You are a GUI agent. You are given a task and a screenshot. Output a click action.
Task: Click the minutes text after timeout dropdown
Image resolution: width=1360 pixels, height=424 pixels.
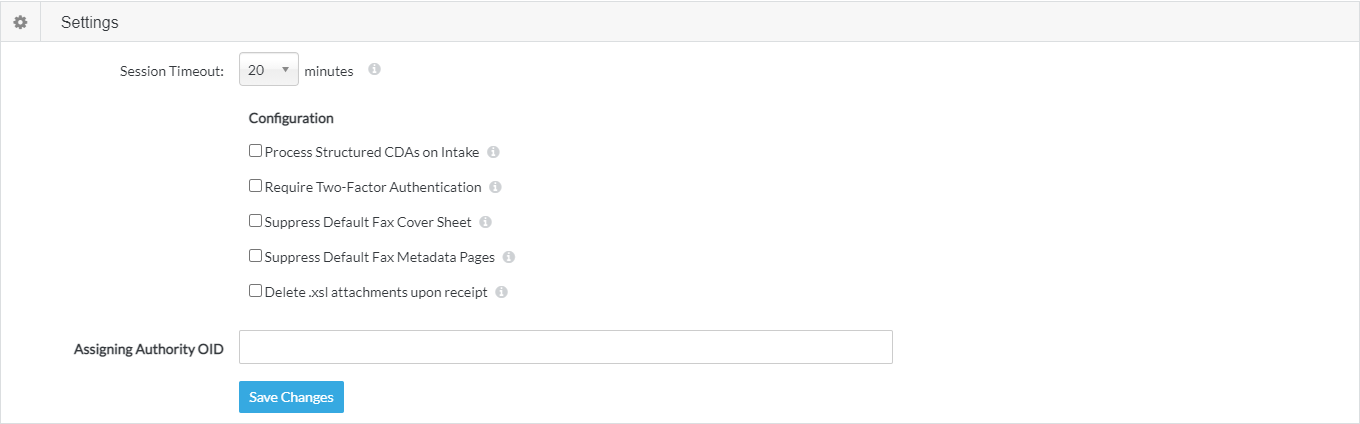click(329, 71)
